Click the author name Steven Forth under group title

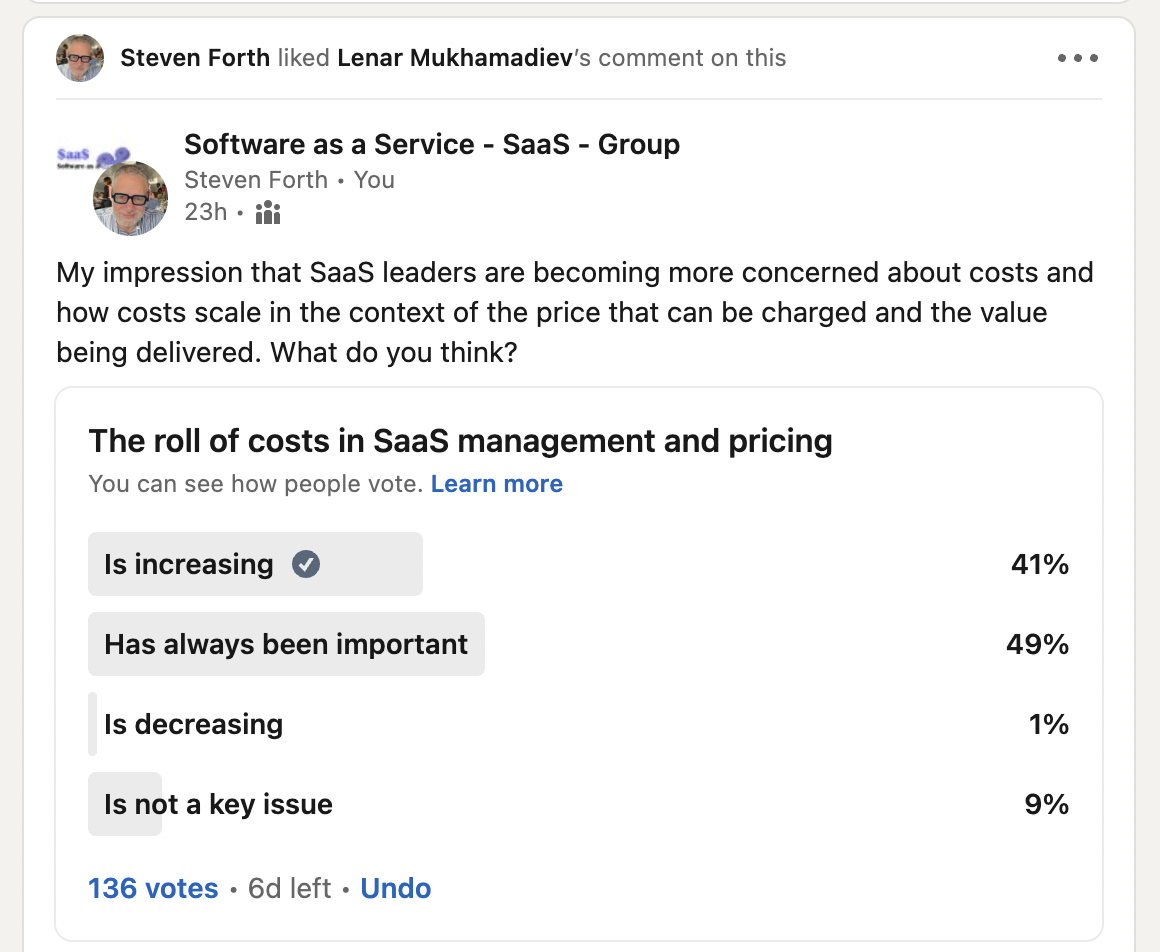point(256,180)
